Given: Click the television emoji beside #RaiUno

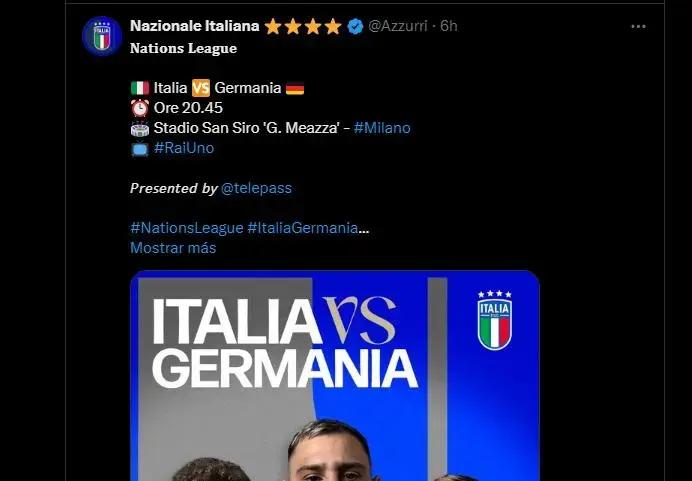Looking at the screenshot, I should point(140,148).
